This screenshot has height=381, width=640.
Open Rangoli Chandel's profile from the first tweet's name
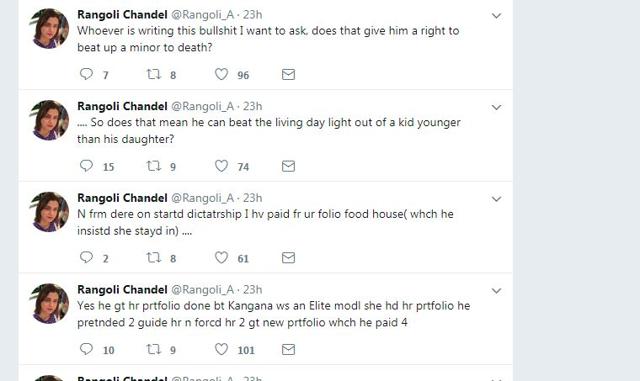122,15
